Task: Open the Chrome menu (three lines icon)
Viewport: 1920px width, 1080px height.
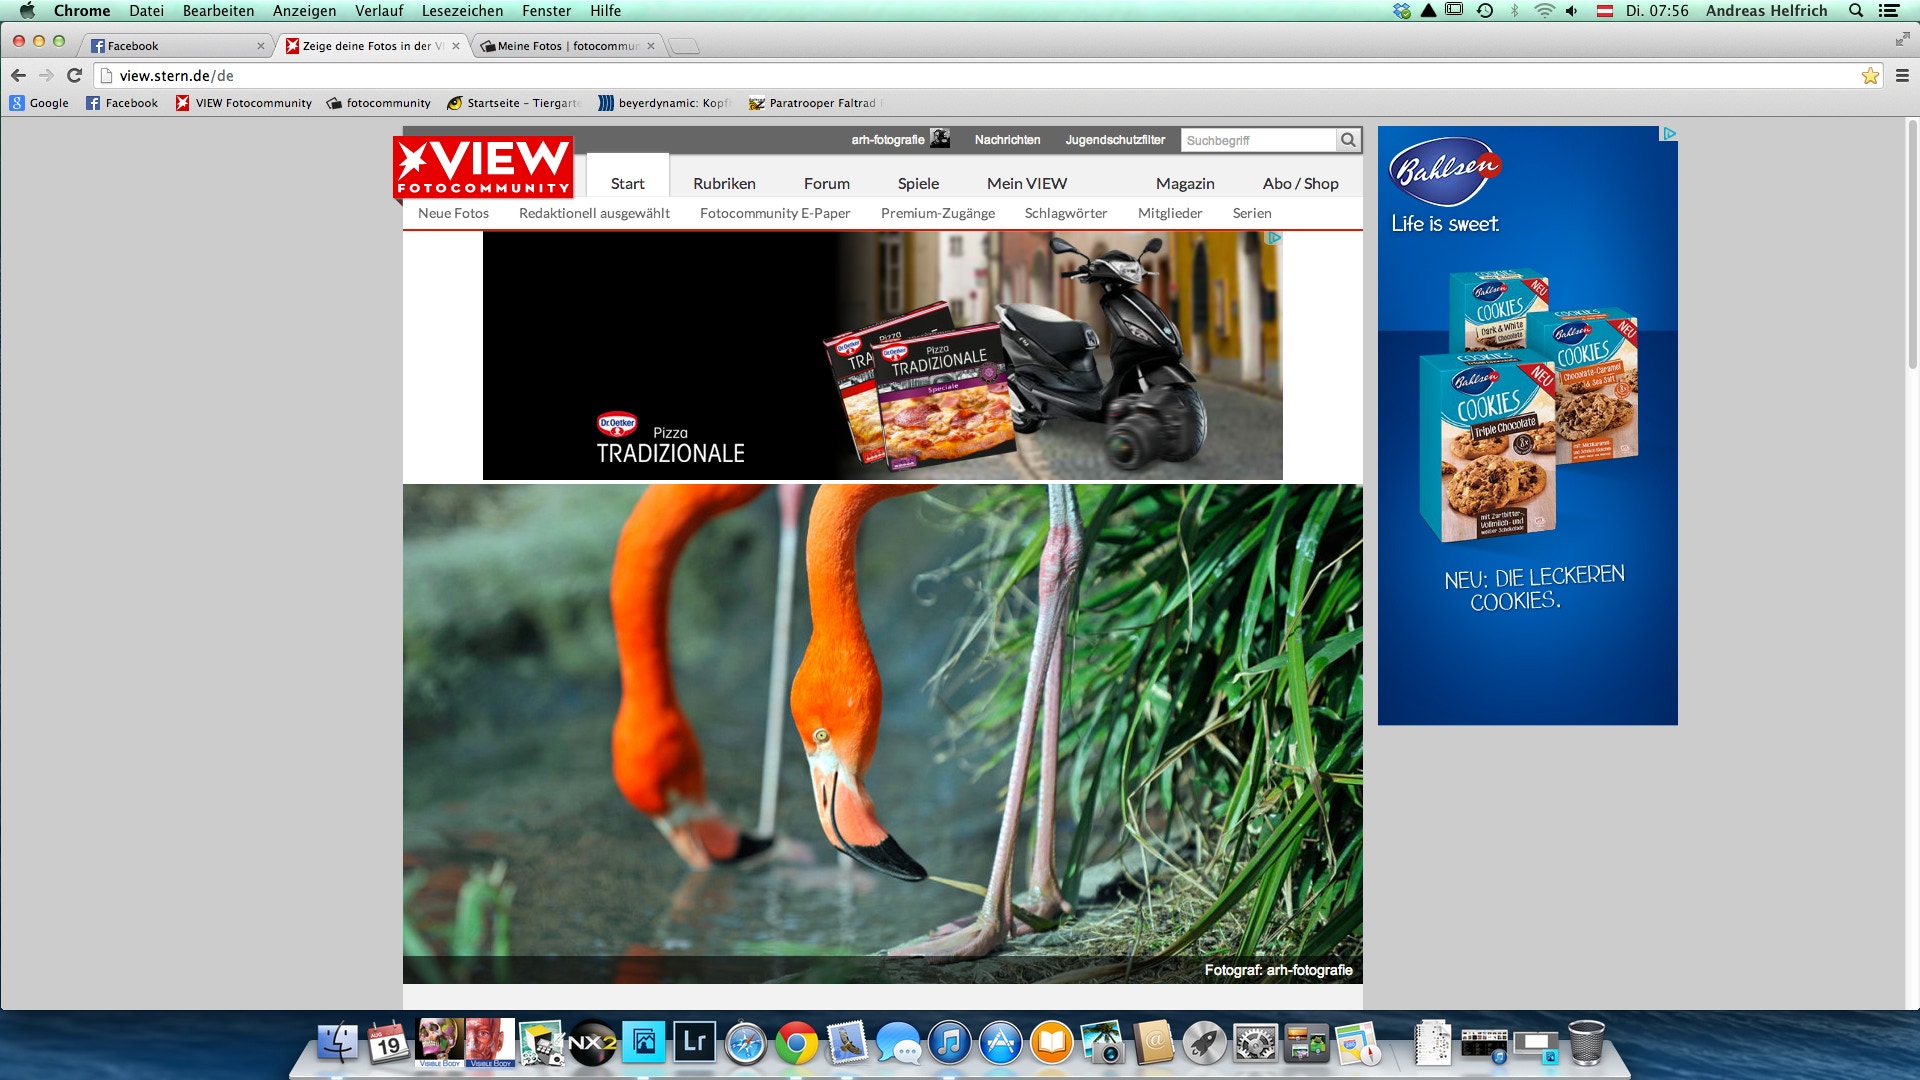Action: 1902,75
